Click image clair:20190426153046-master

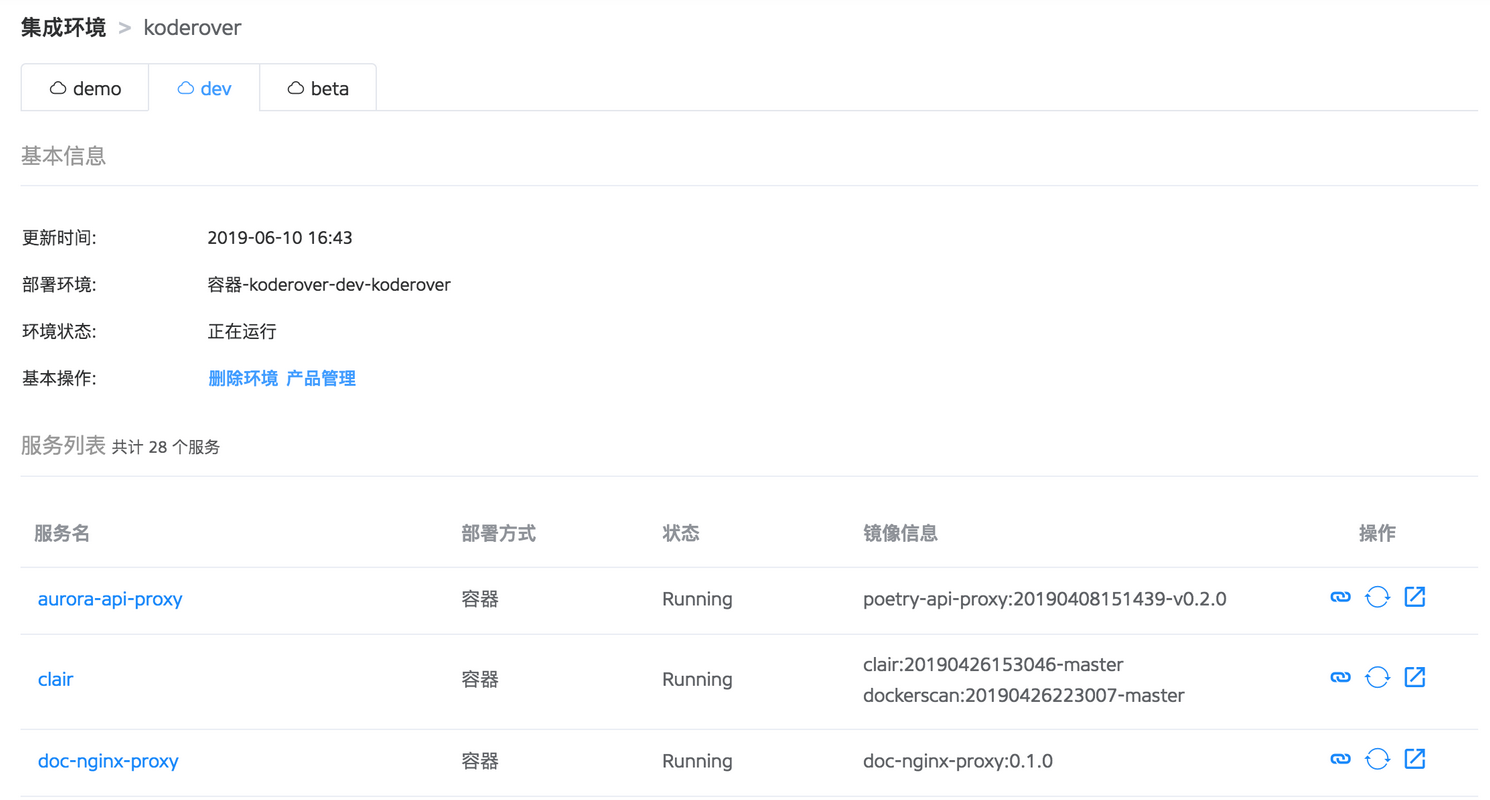point(993,664)
